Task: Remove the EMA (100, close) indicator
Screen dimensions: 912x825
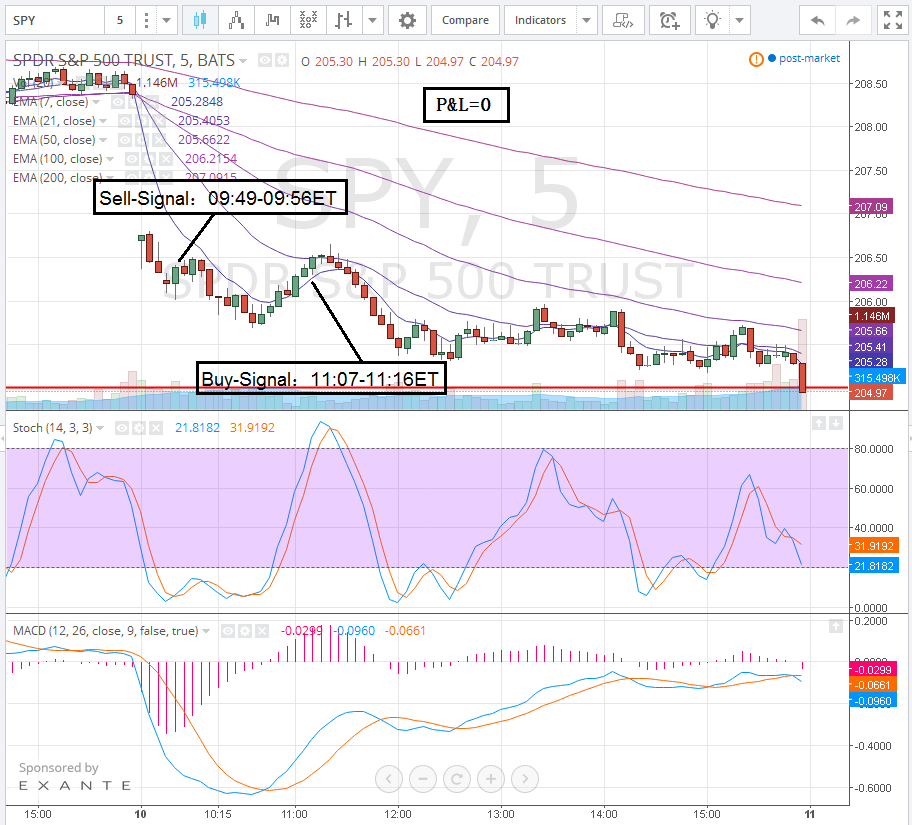Action: pyautogui.click(x=166, y=159)
